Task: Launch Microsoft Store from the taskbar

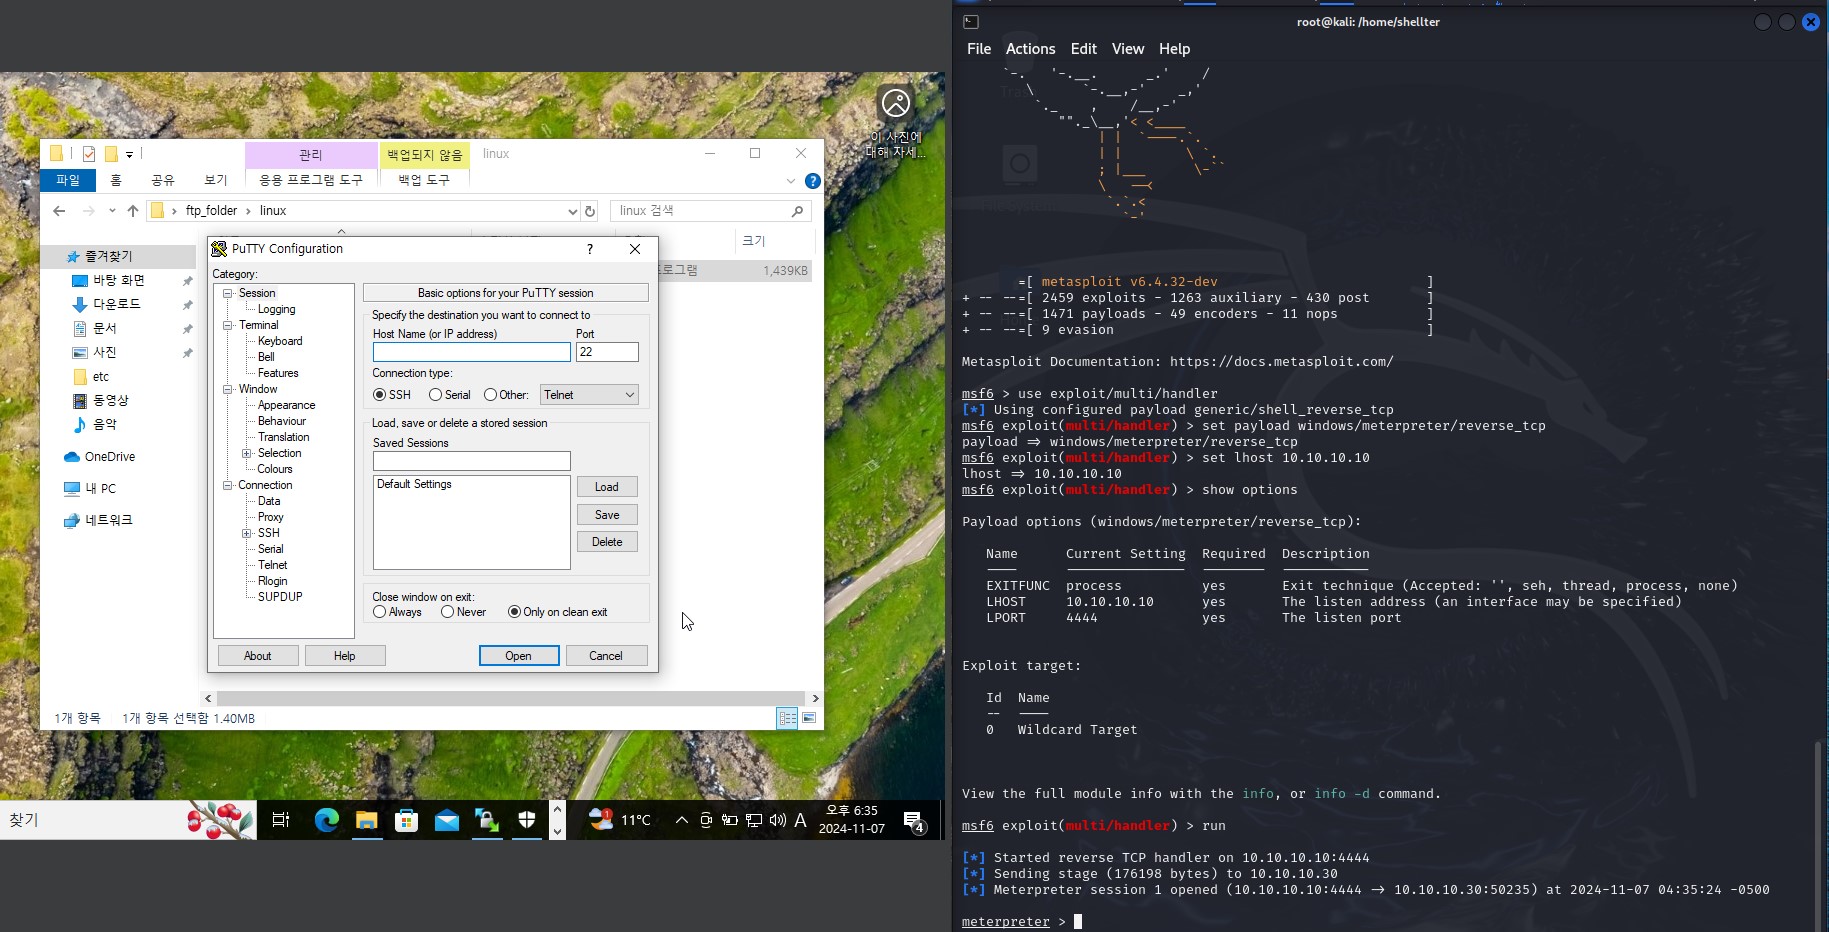Action: 406,820
